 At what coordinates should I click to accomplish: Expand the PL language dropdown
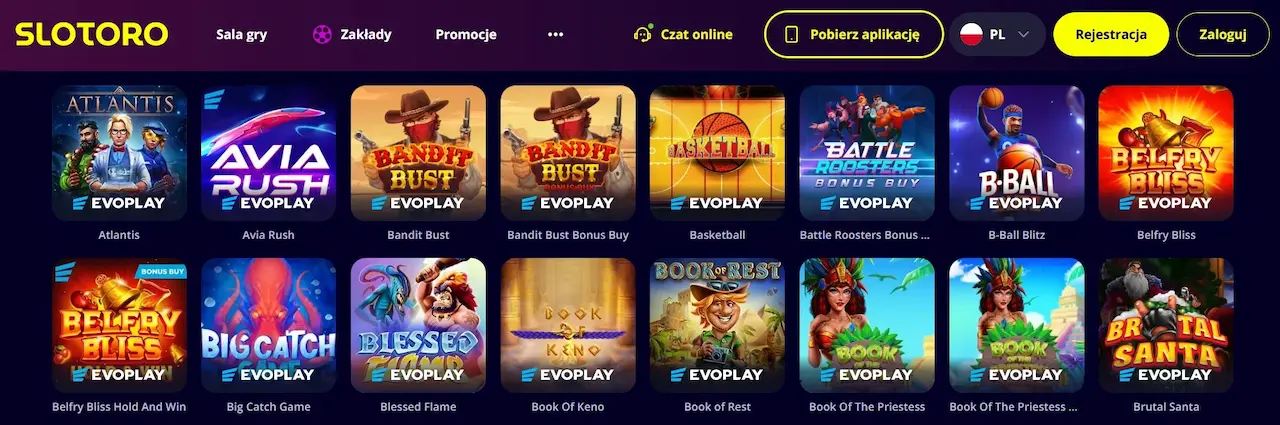tap(1023, 34)
